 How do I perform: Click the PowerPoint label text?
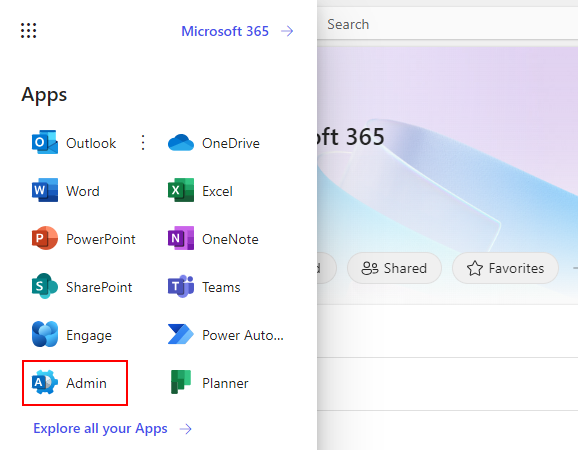[x=101, y=239]
